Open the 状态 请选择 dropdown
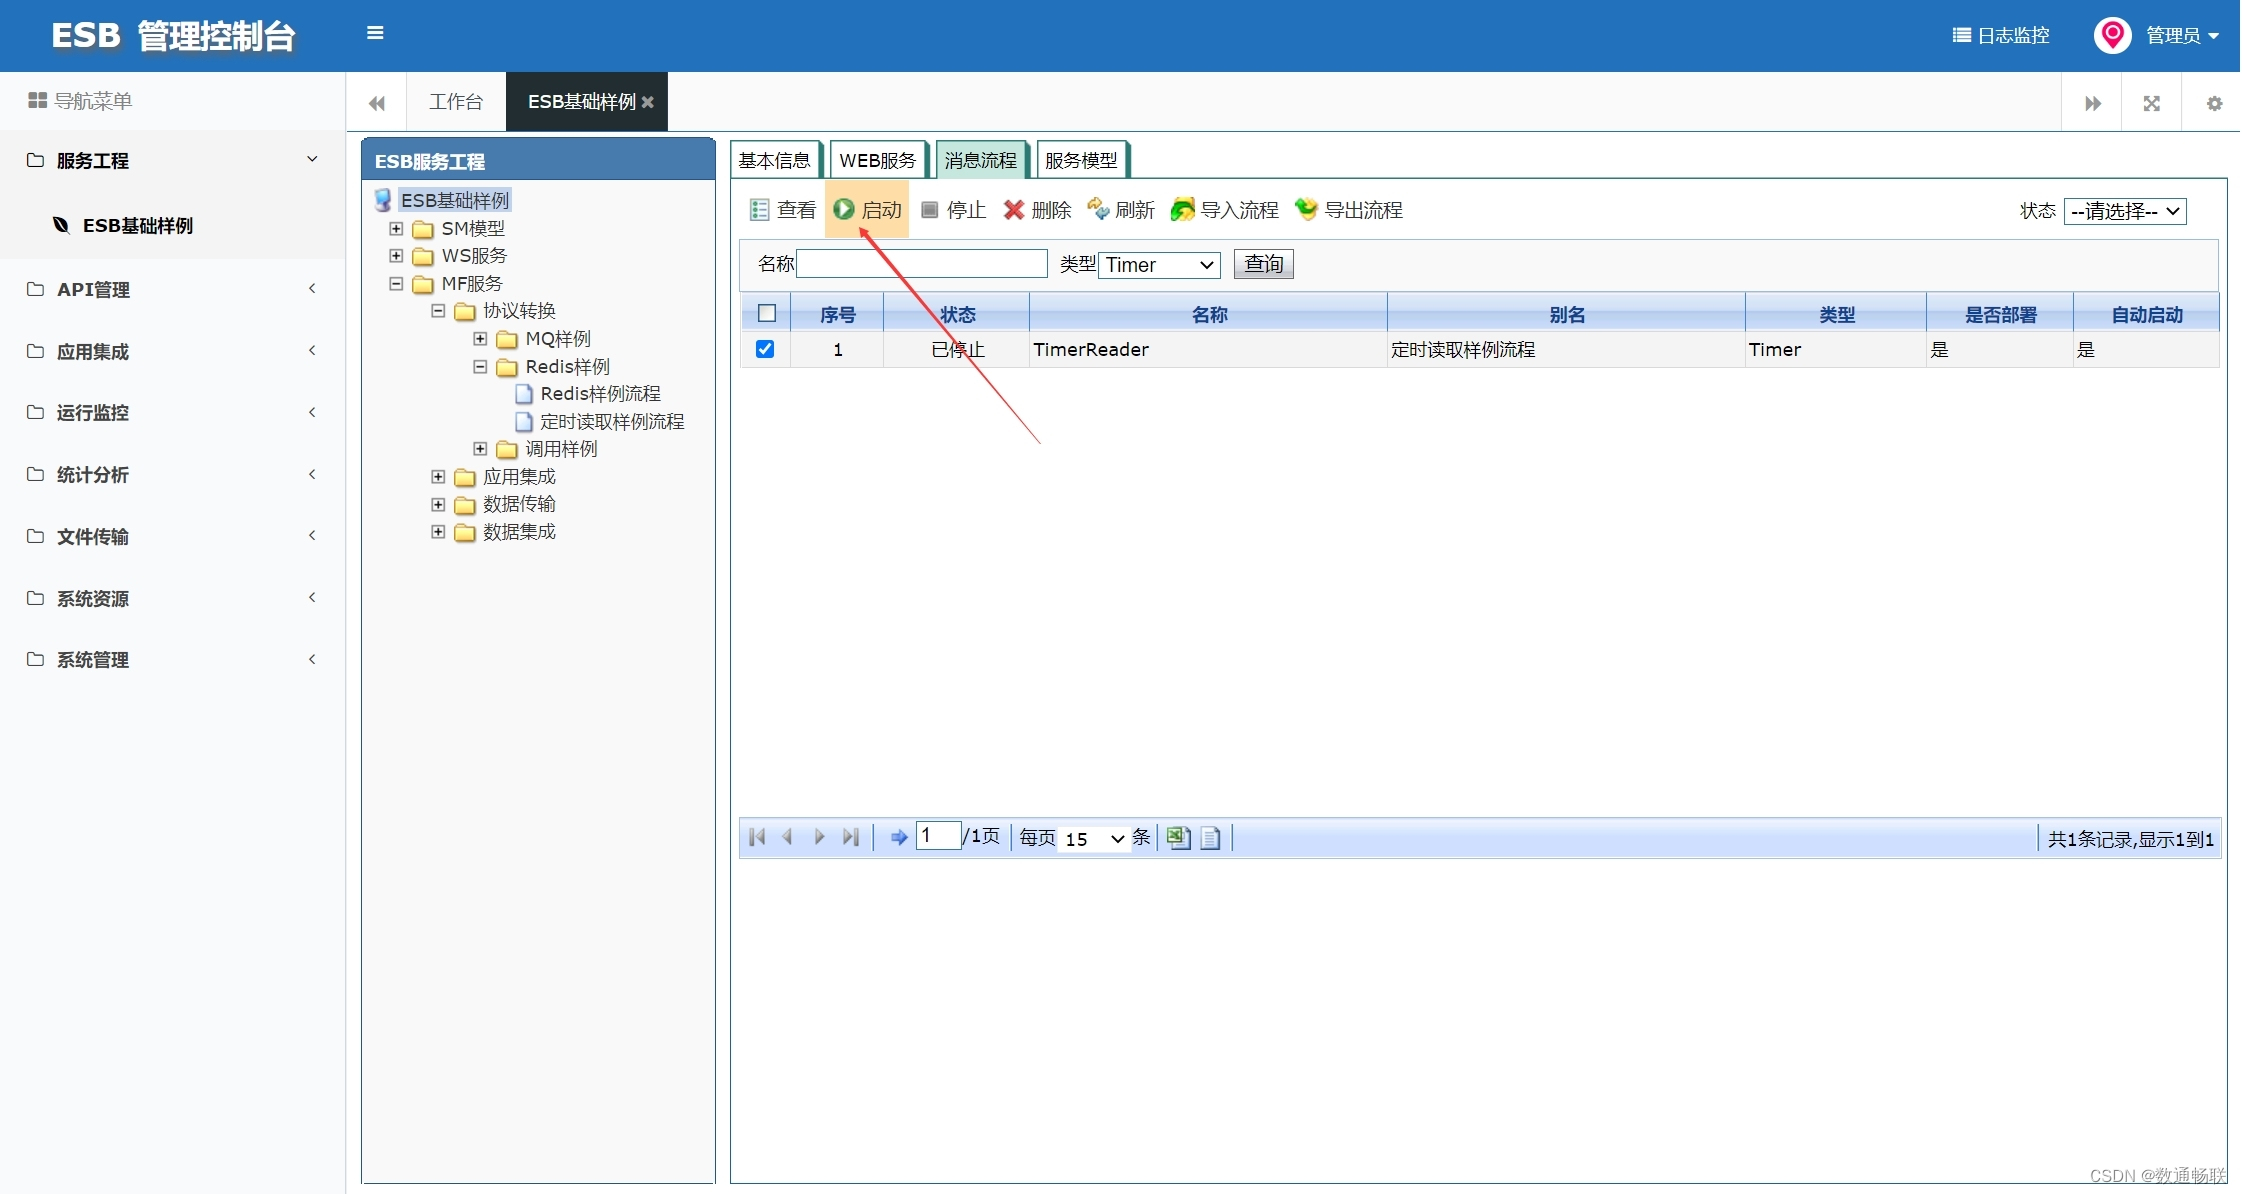This screenshot has width=2242, height=1194. [x=2125, y=211]
